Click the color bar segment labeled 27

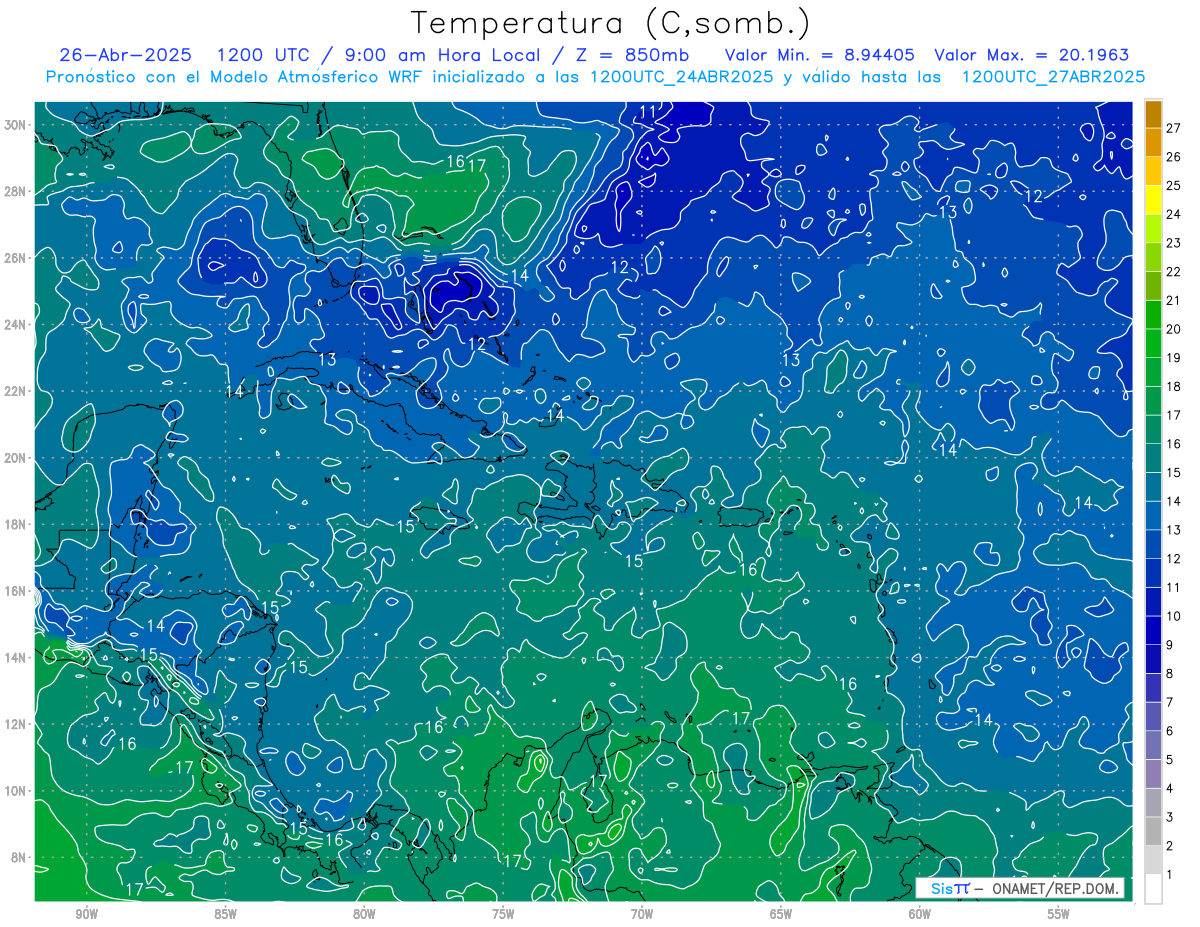pos(1153,114)
